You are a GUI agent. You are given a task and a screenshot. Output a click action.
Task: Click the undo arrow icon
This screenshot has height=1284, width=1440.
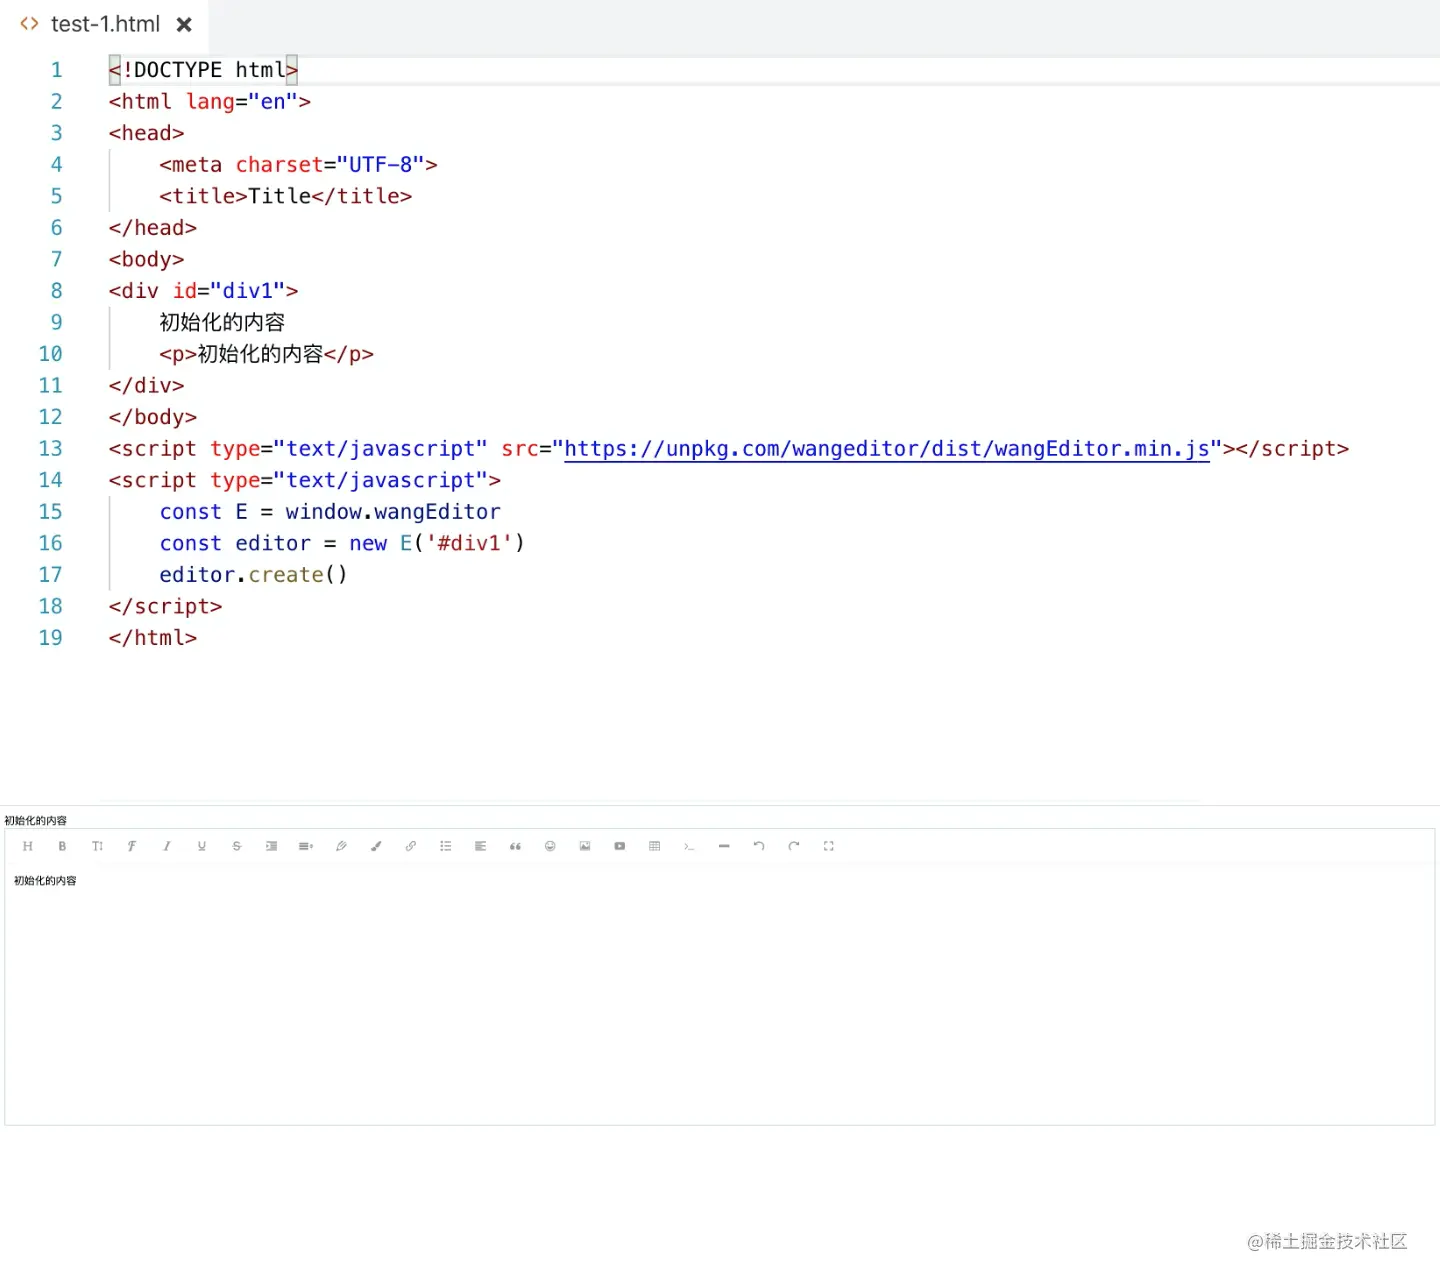pos(759,846)
